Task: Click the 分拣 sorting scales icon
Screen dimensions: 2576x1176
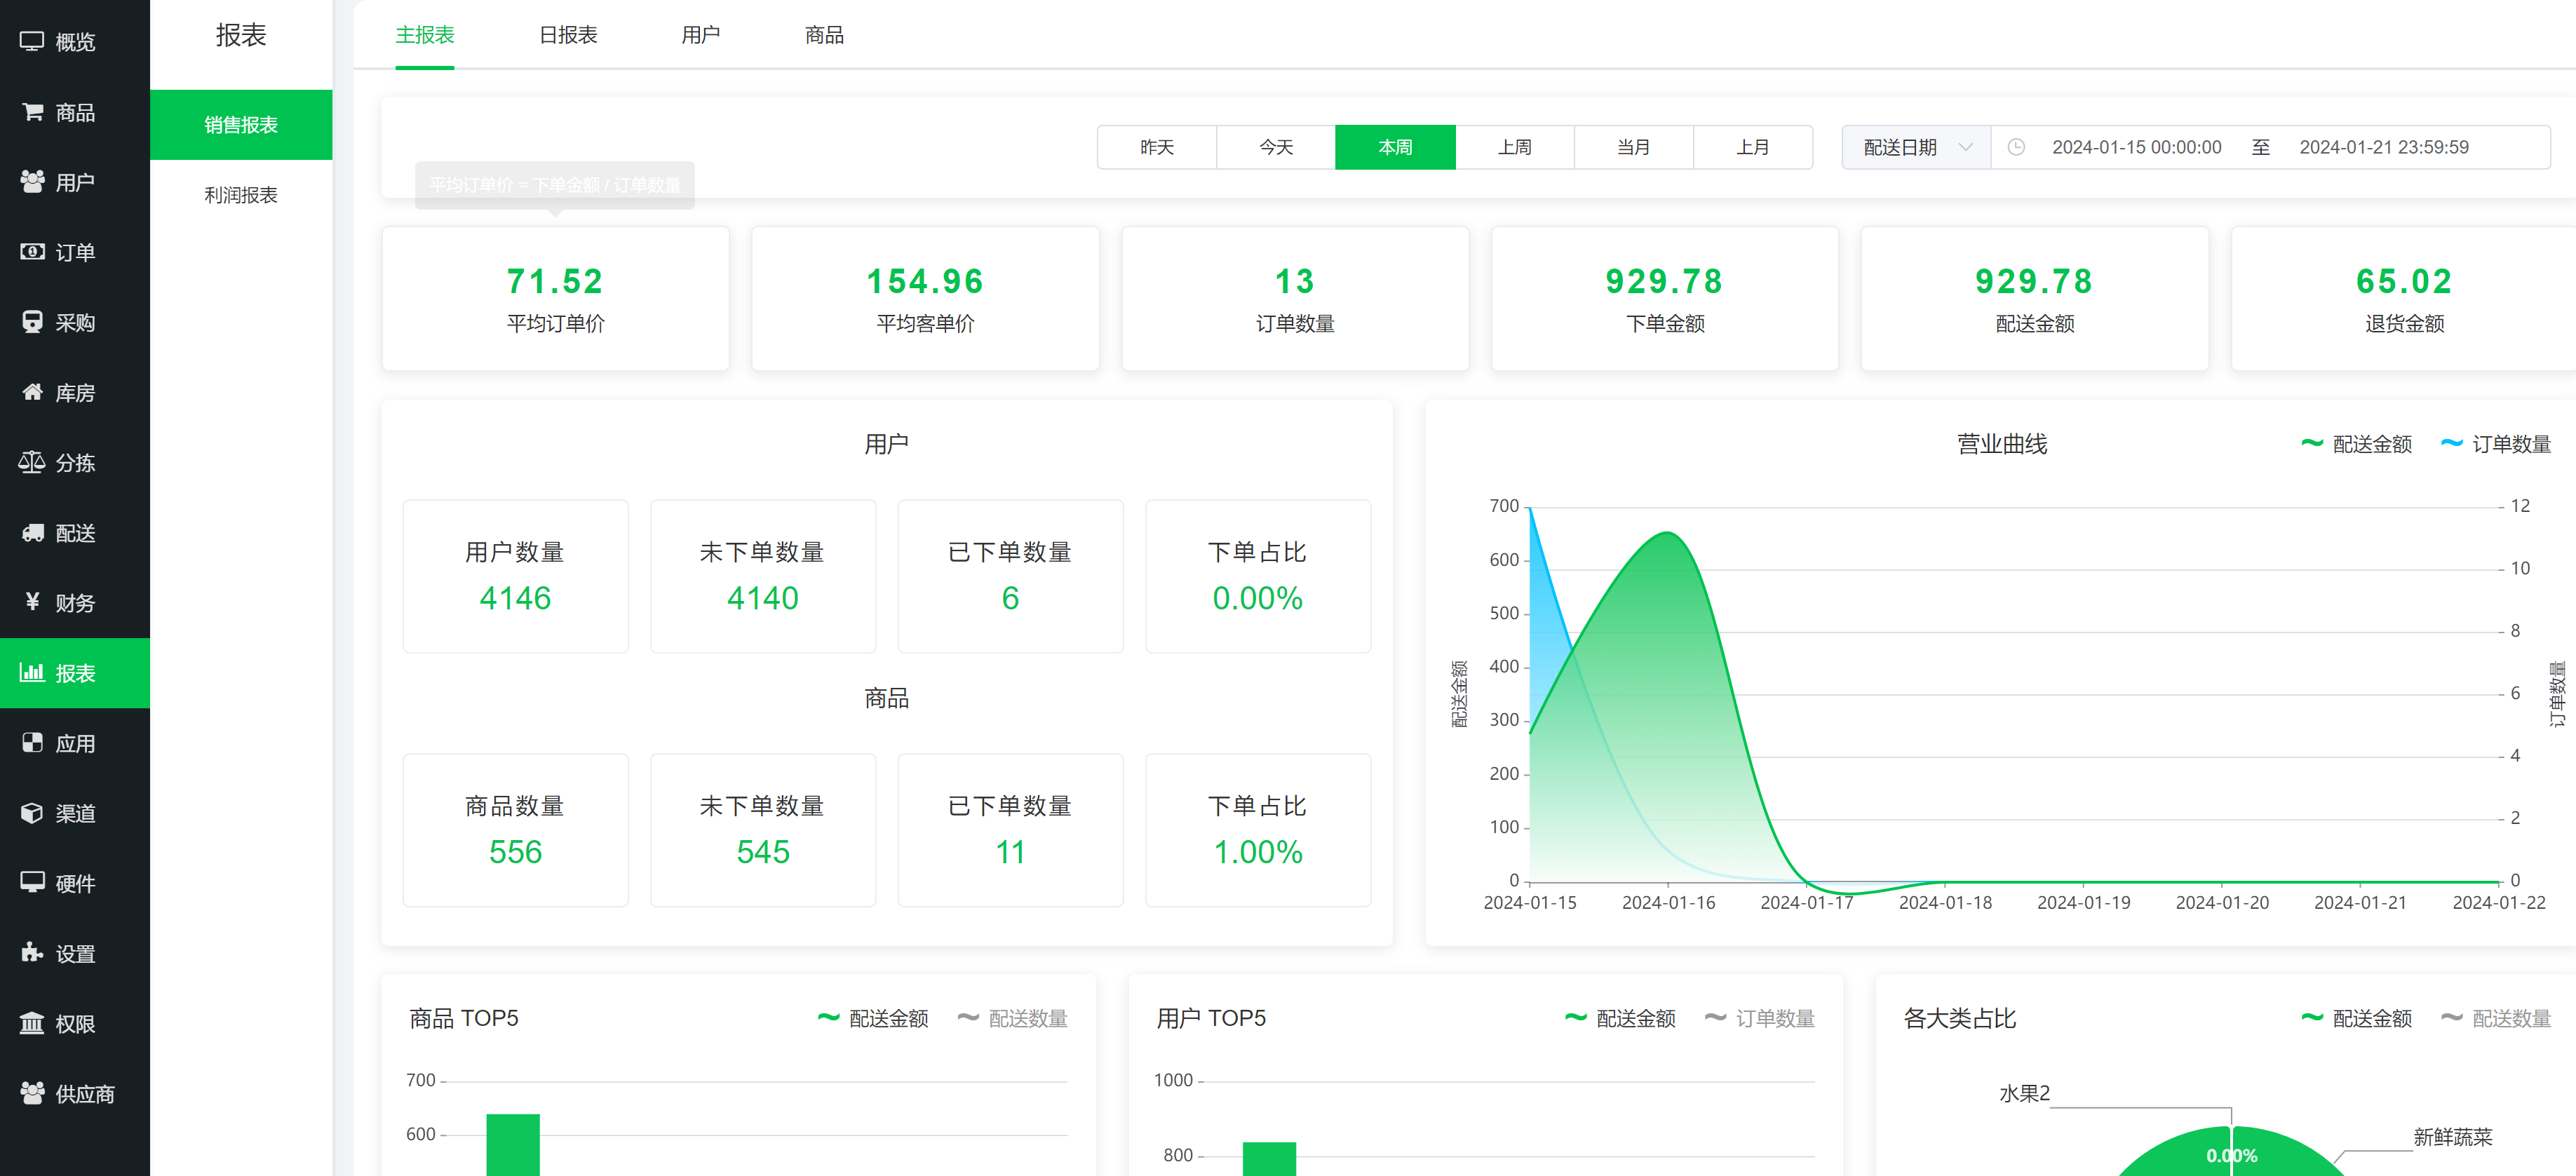Action: click(32, 462)
